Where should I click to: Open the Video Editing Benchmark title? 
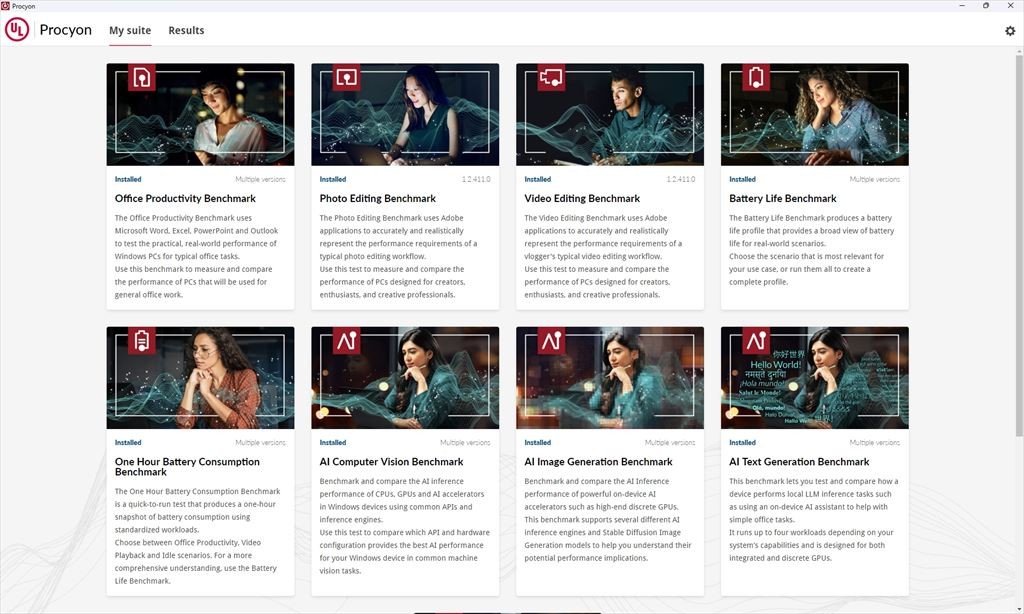click(x=582, y=199)
